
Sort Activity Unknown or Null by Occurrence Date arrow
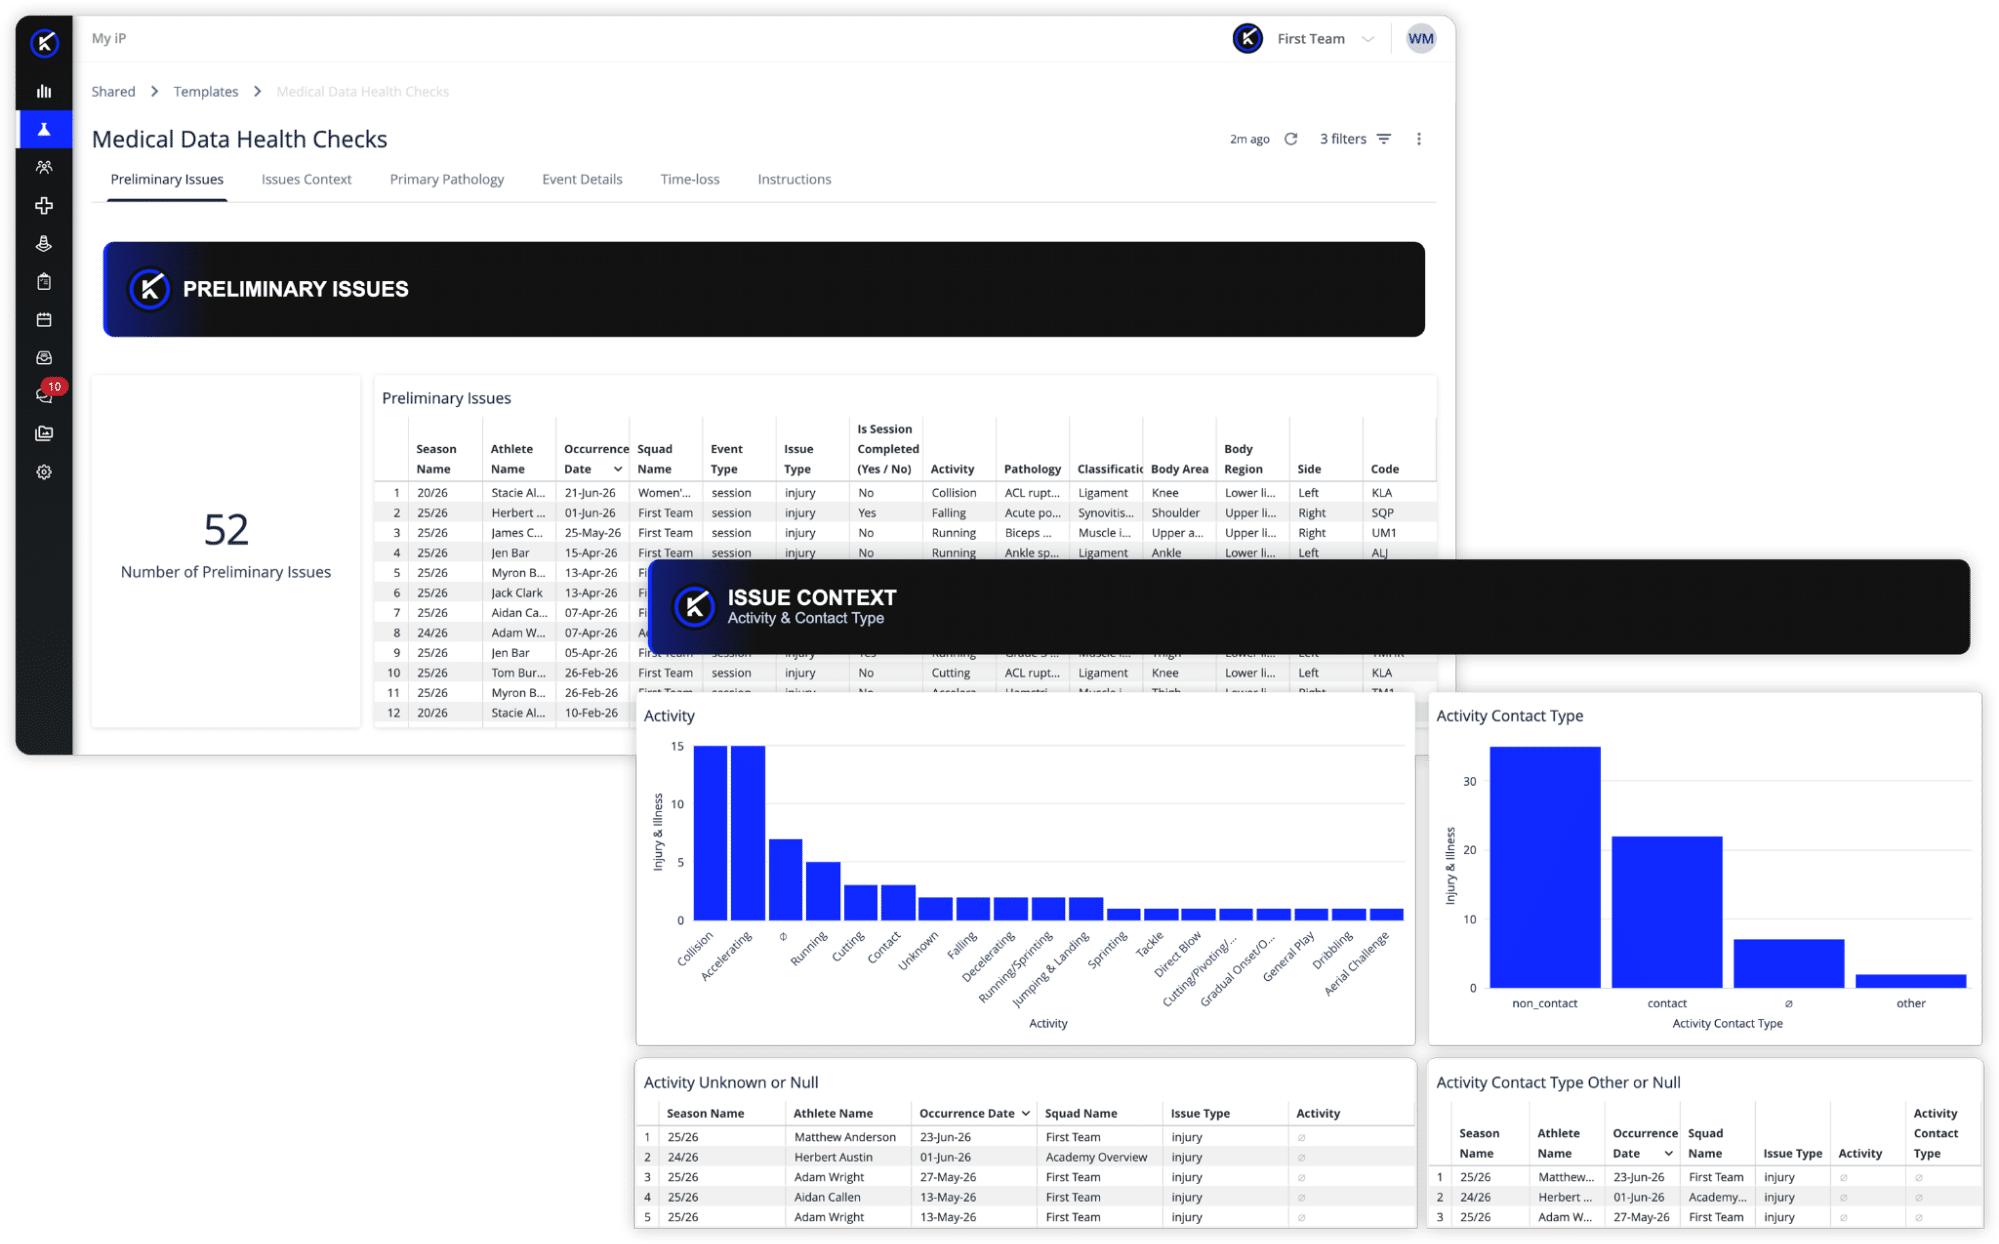[1026, 1113]
